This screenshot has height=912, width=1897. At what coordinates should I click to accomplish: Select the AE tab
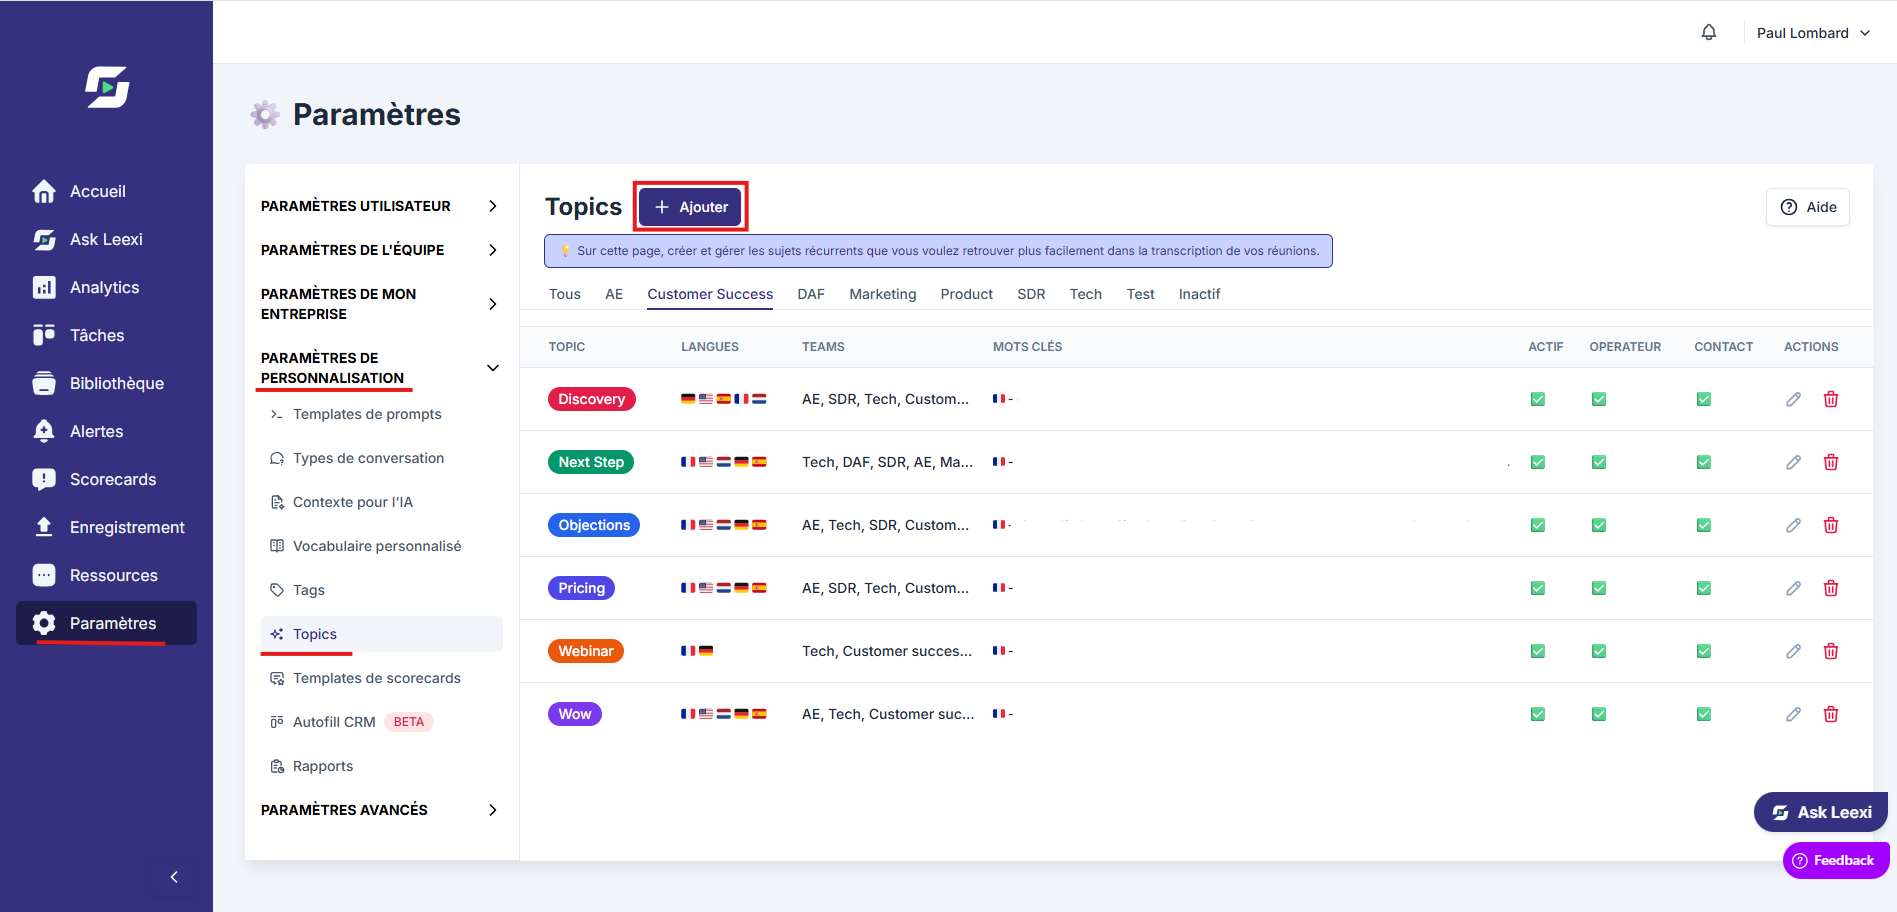click(x=614, y=294)
